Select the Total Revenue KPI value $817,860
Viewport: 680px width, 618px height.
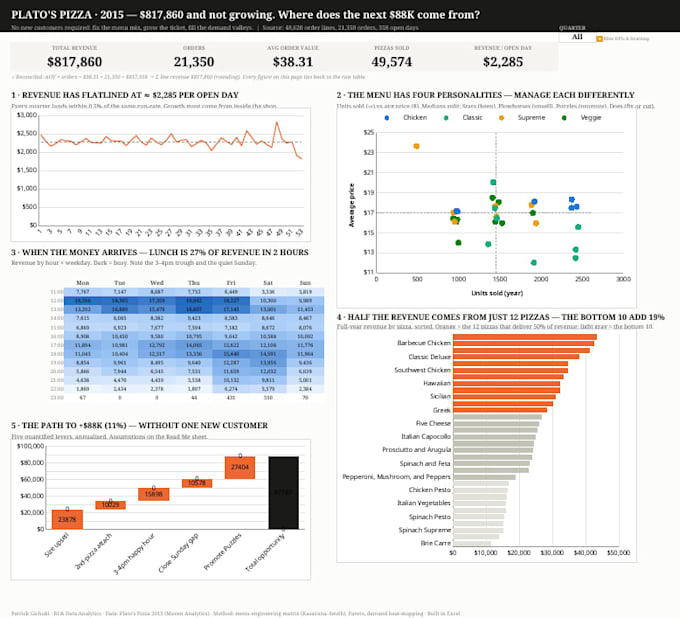click(75, 62)
